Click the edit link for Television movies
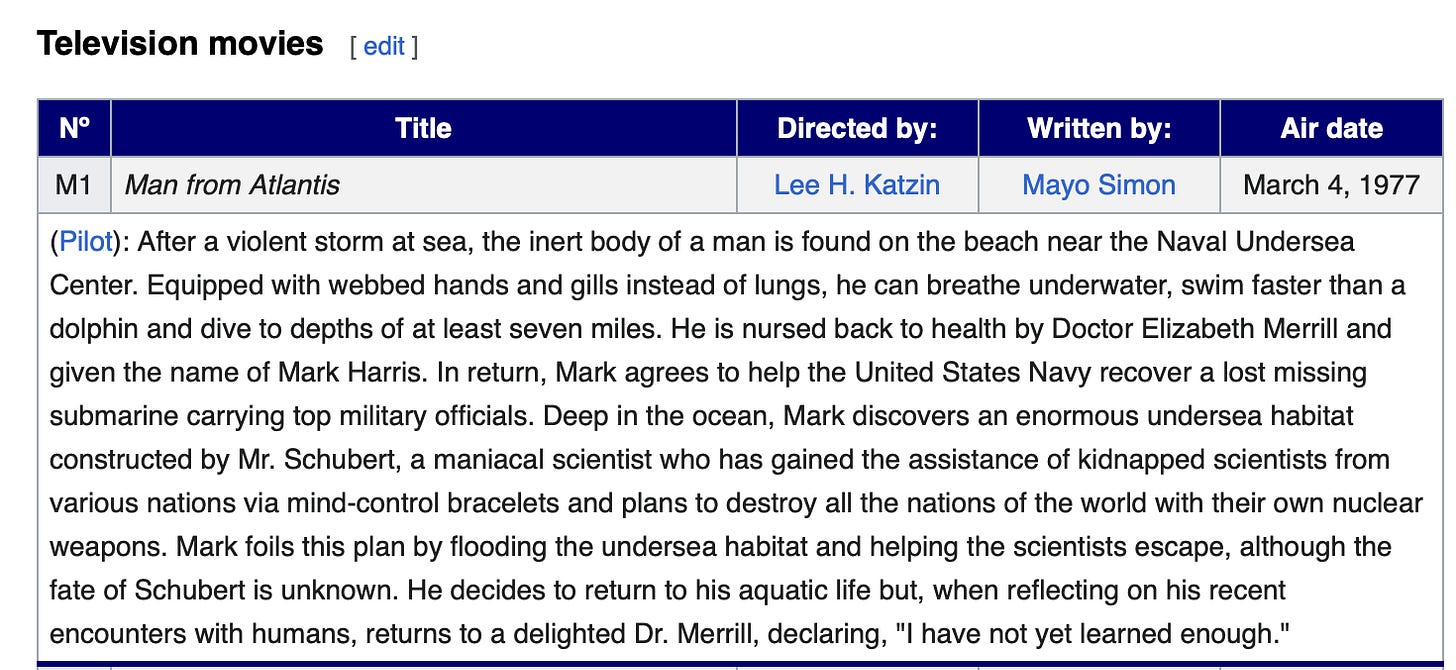The height and width of the screenshot is (670, 1456). point(383,46)
